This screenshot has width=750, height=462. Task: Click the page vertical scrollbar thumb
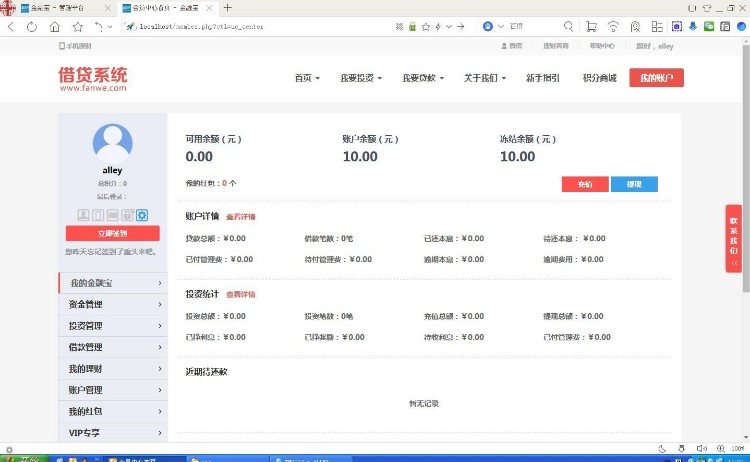tap(746, 167)
